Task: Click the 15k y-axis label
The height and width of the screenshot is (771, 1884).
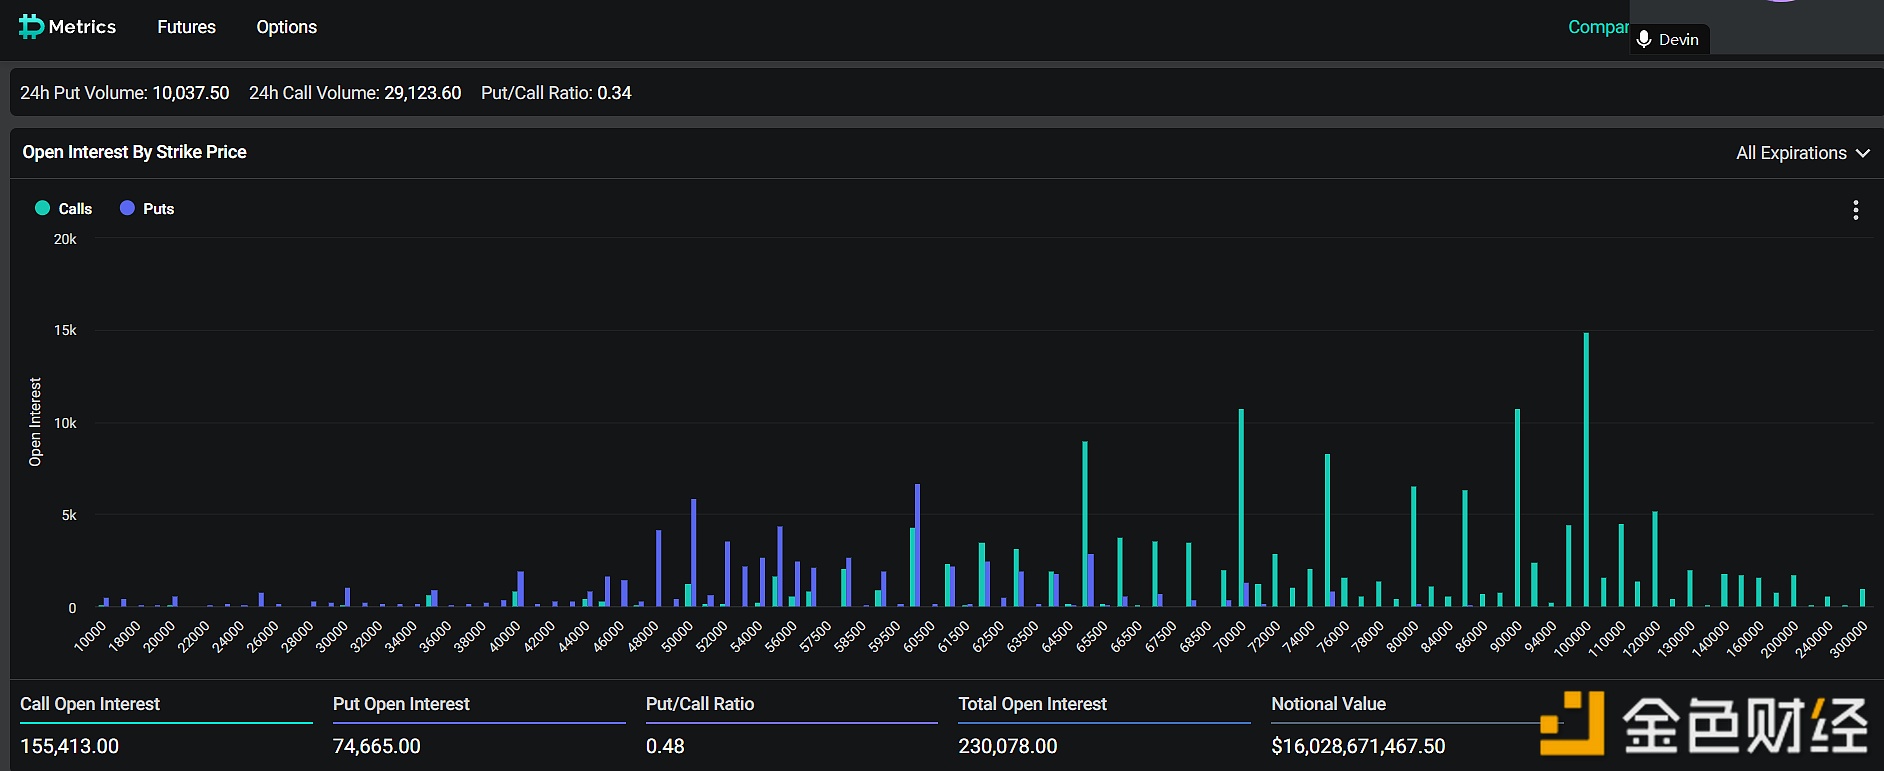Action: click(x=65, y=330)
